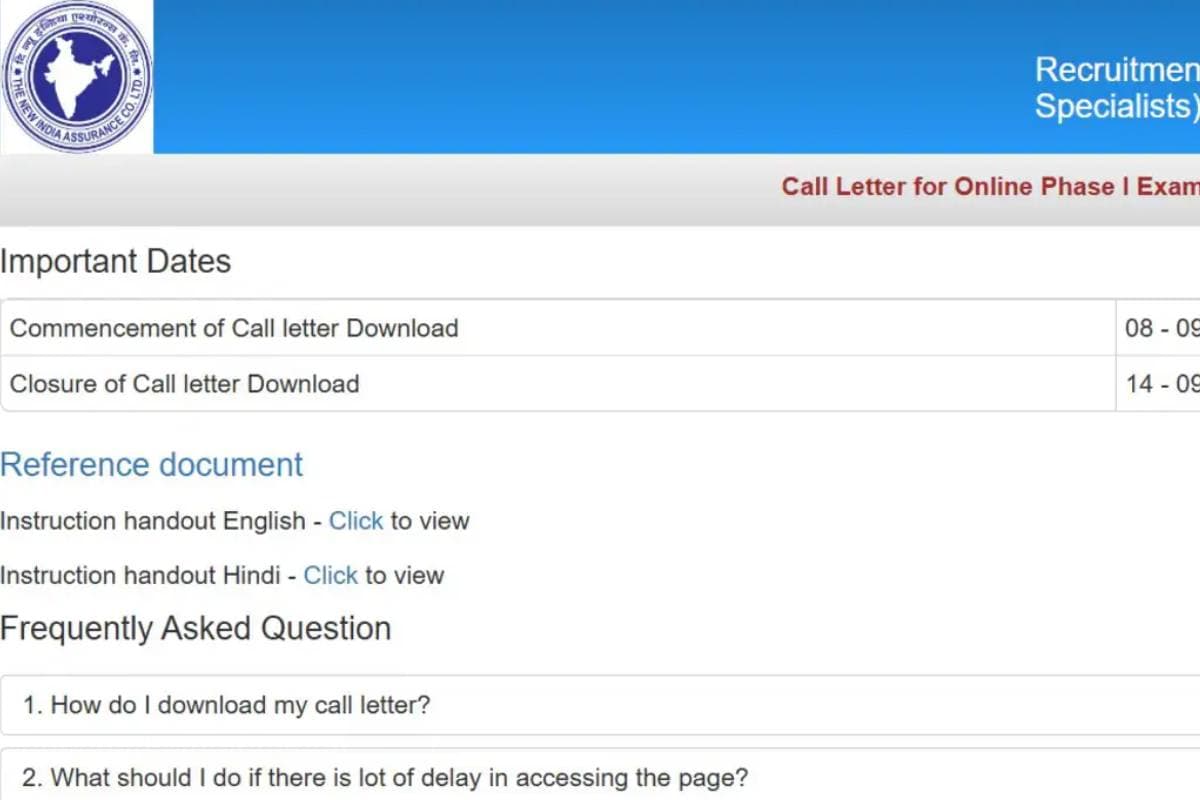The width and height of the screenshot is (1200, 800).
Task: Select the 'Closure of Call letter Download' row
Action: click(x=184, y=383)
